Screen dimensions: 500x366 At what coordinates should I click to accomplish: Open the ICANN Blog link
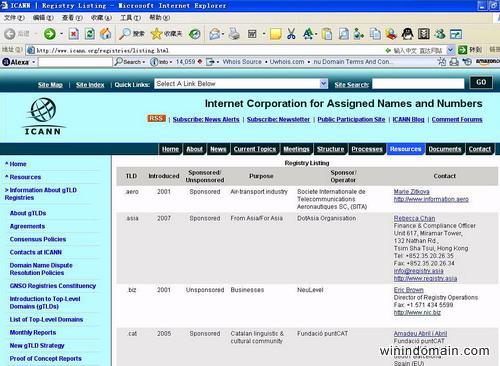(408, 119)
